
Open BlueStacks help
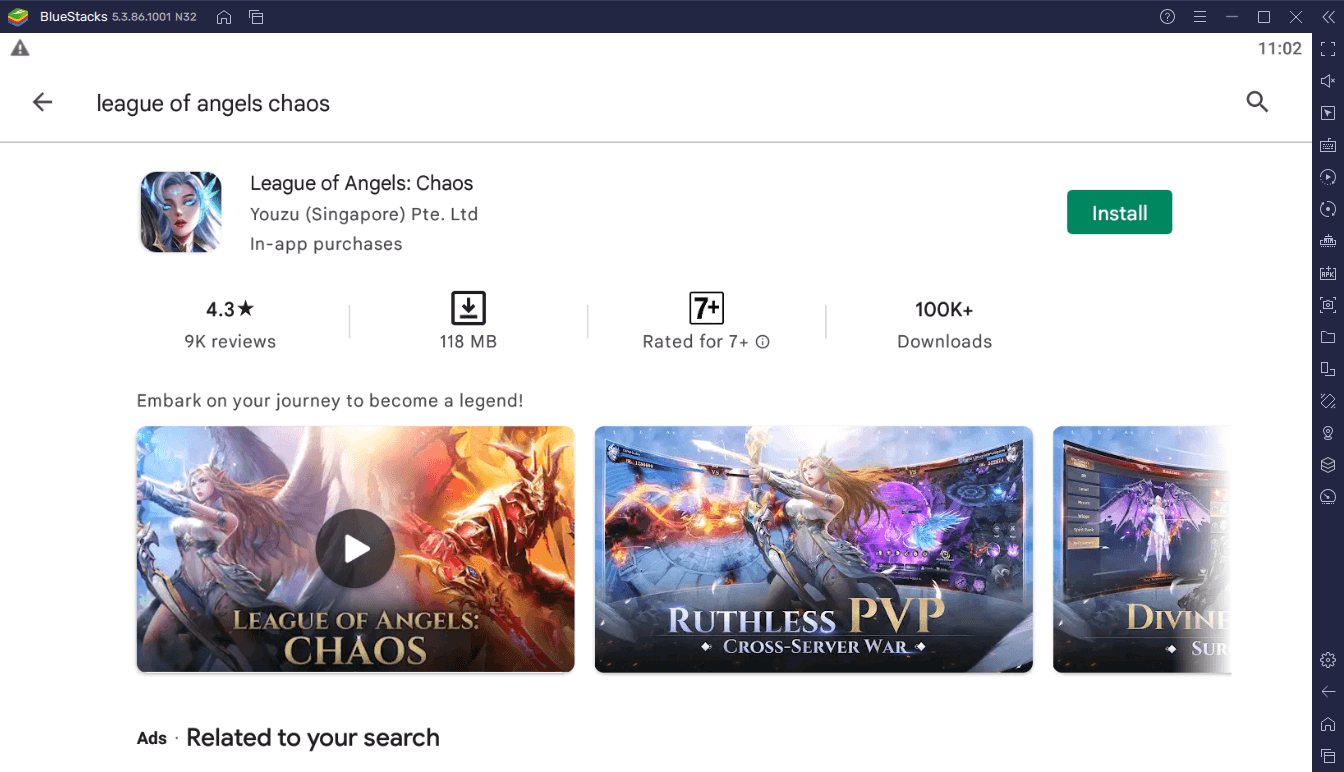click(1167, 17)
